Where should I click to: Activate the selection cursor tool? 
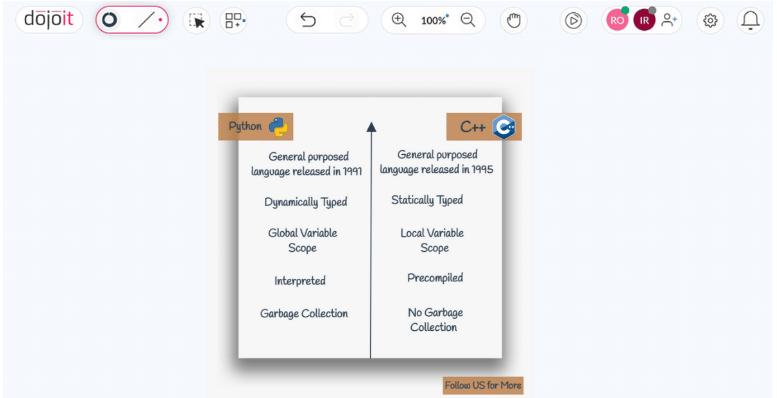197,20
